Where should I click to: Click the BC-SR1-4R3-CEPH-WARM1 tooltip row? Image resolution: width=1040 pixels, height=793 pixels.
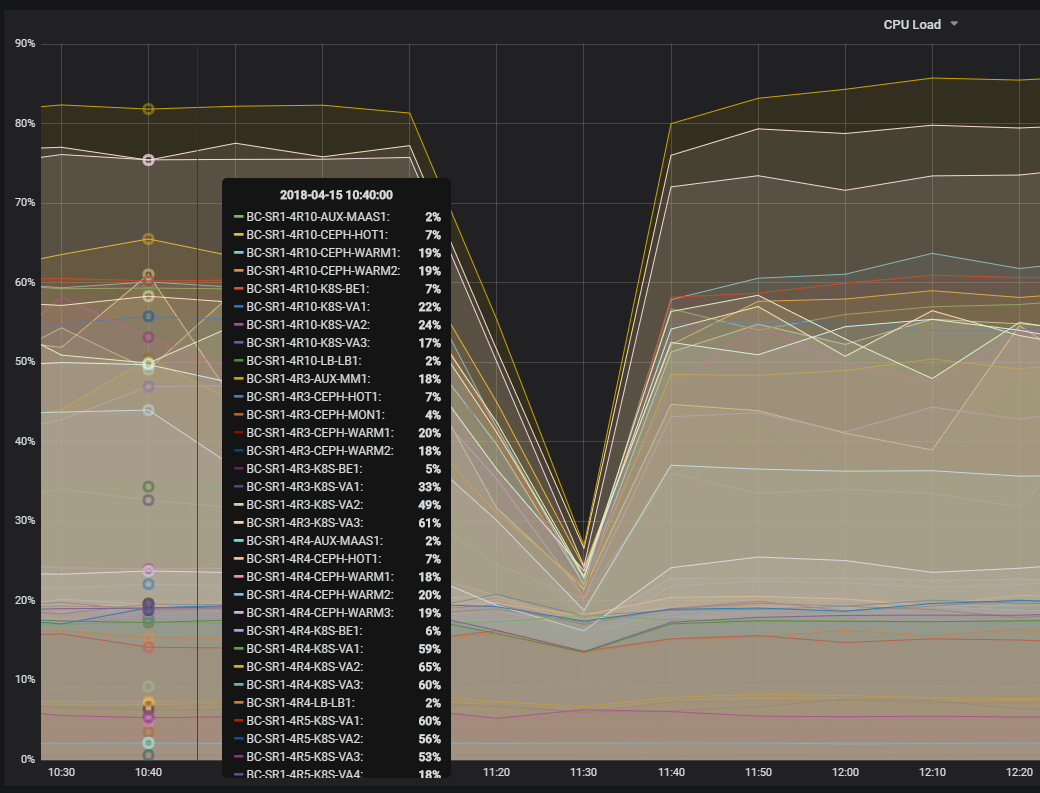(337, 432)
